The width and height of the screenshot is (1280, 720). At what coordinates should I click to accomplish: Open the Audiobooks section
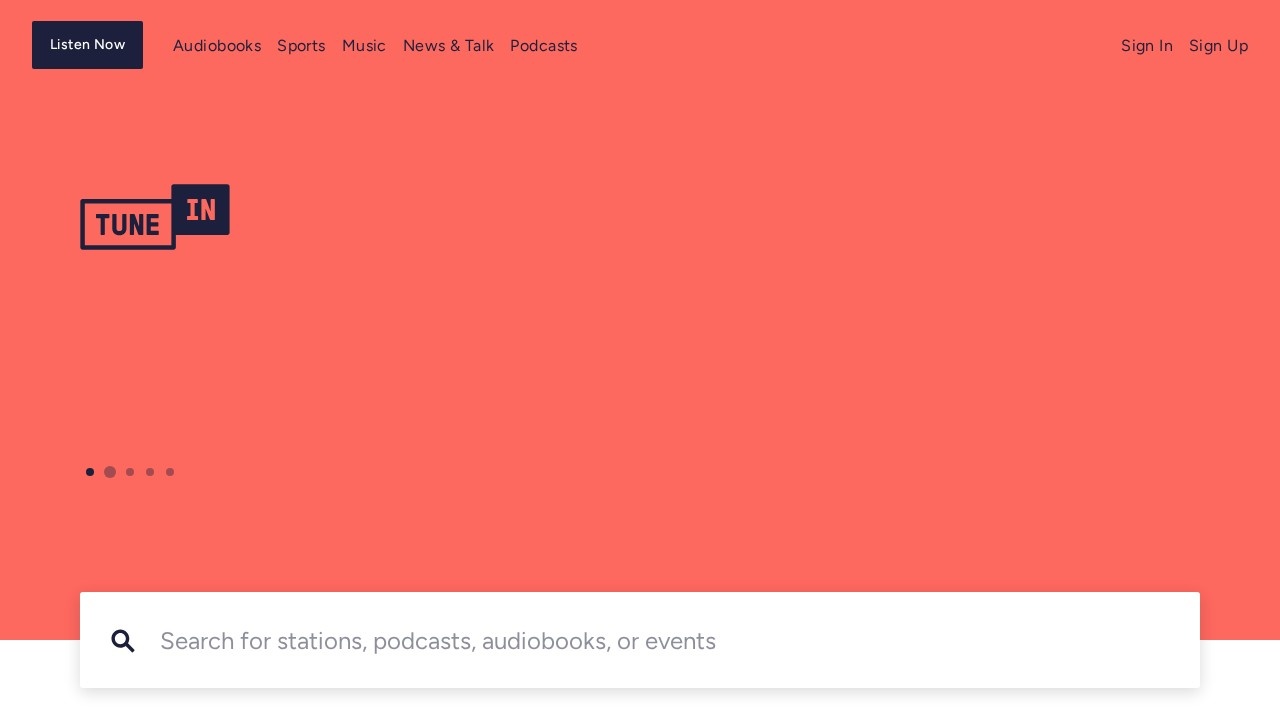point(217,45)
